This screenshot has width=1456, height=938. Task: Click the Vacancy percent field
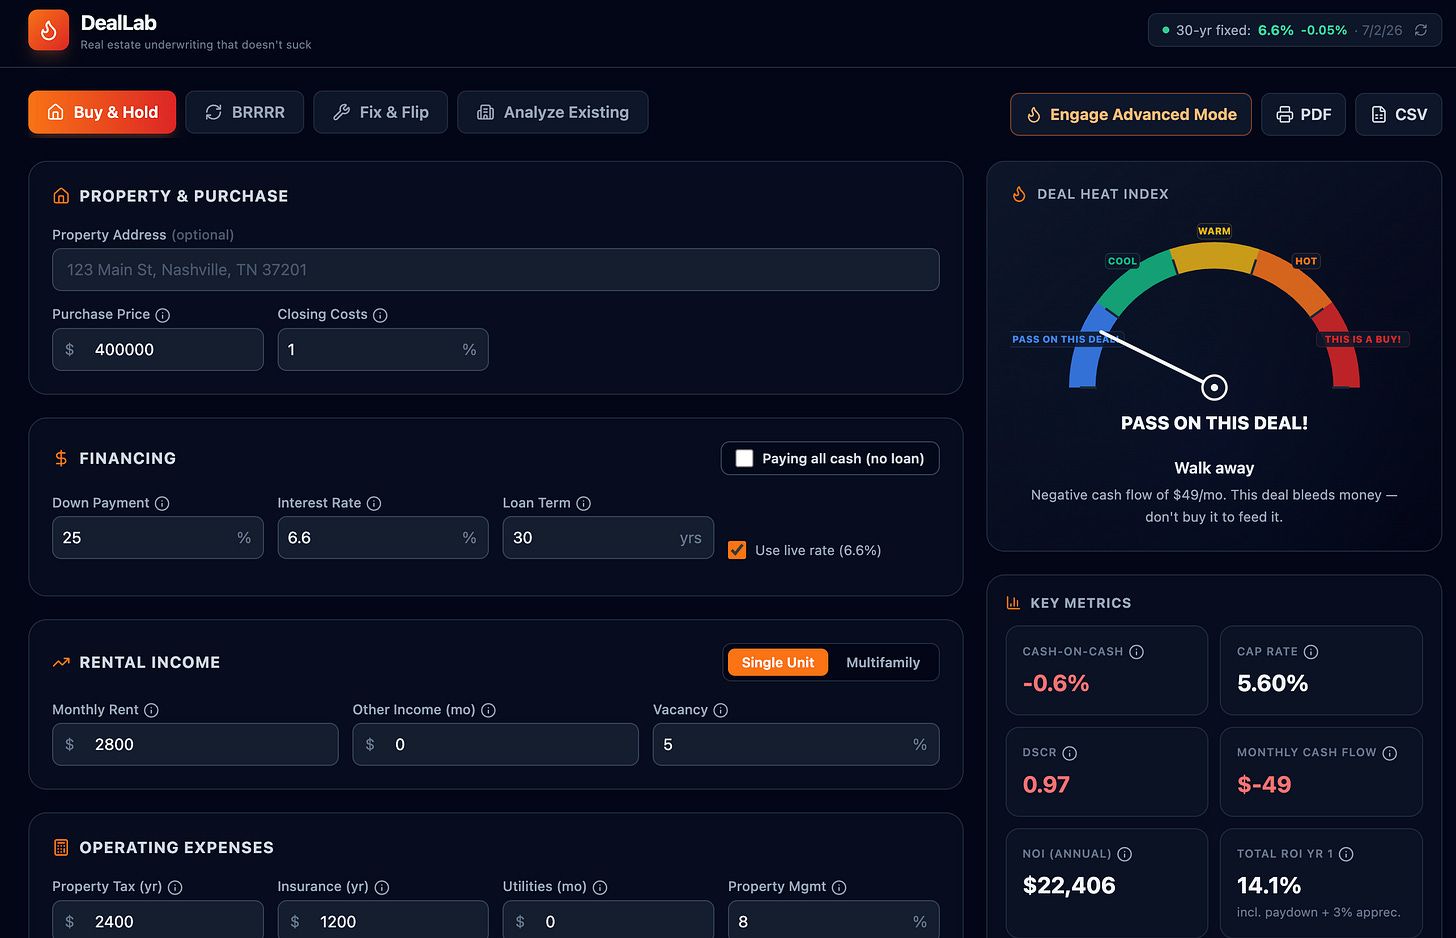[796, 744]
